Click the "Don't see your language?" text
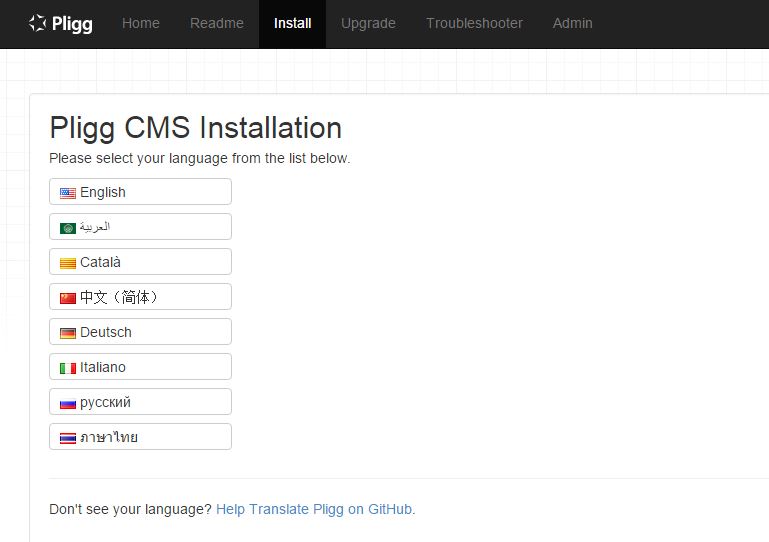Viewport: 769px width, 542px height. pos(130,509)
